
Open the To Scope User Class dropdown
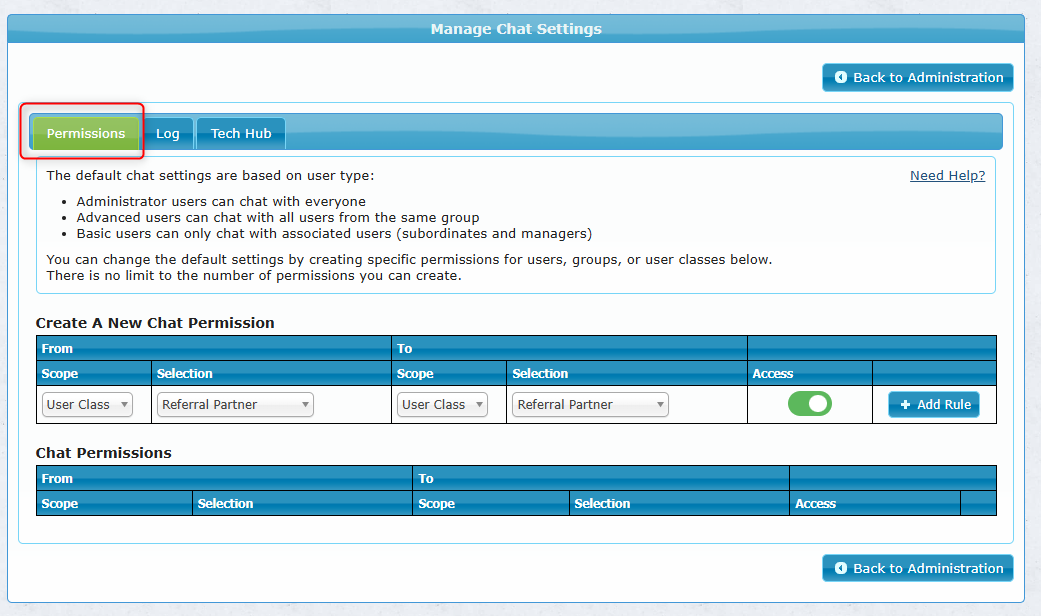click(x=442, y=405)
